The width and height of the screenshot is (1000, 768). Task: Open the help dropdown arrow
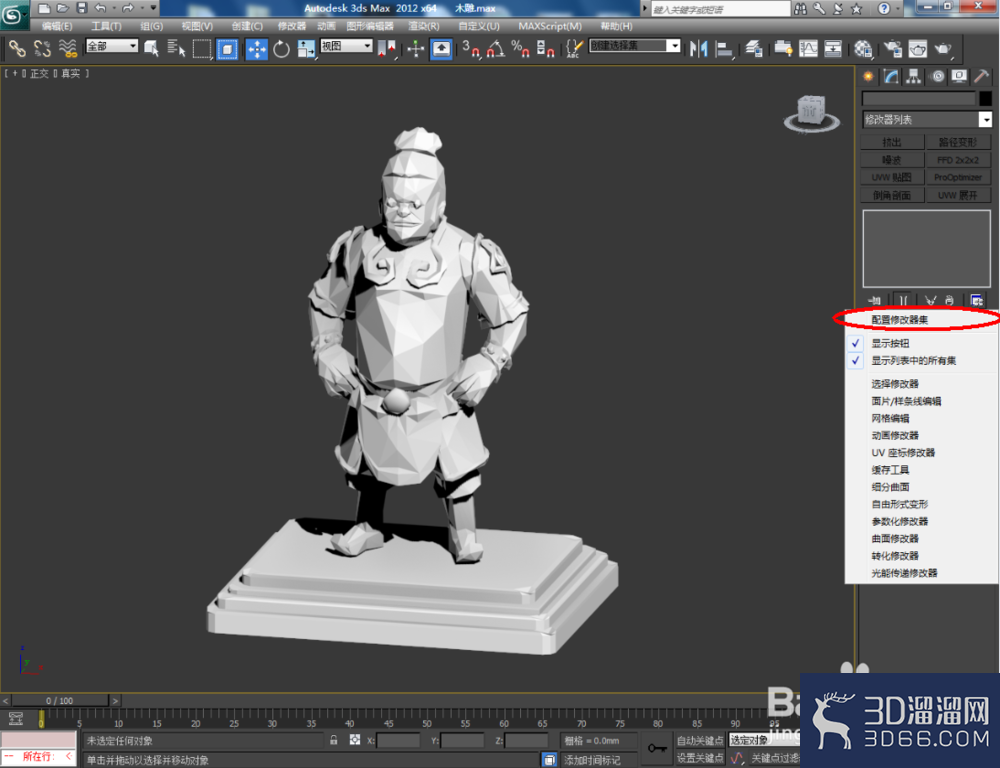tap(897, 8)
